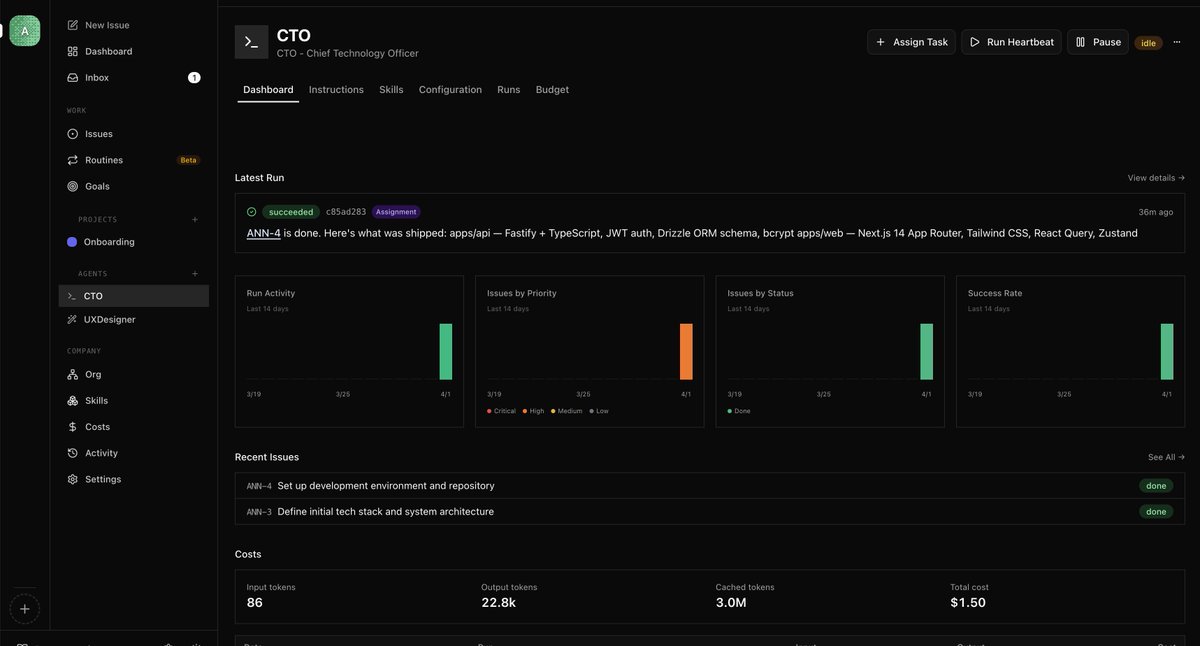1200x646 pixels.
Task: Click the succeeded status badge
Action: click(291, 212)
